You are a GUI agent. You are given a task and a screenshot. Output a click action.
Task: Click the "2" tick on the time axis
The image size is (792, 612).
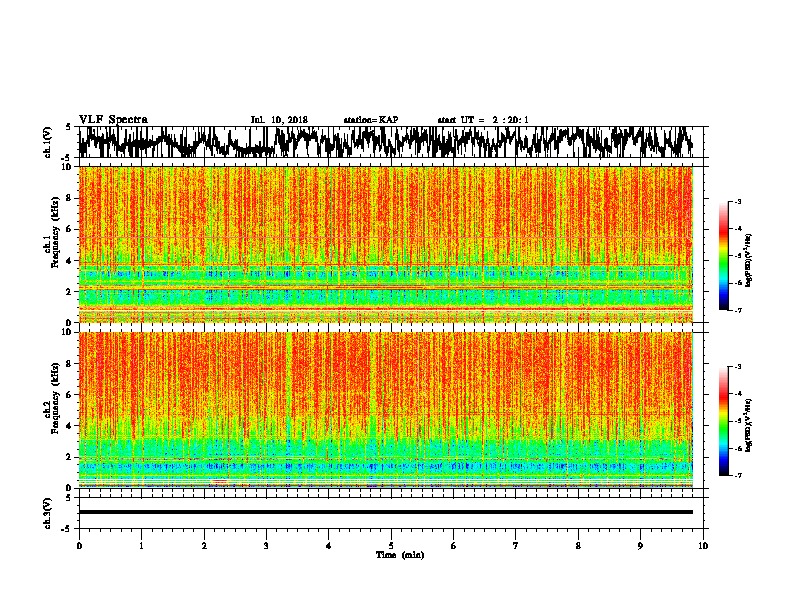tap(204, 546)
